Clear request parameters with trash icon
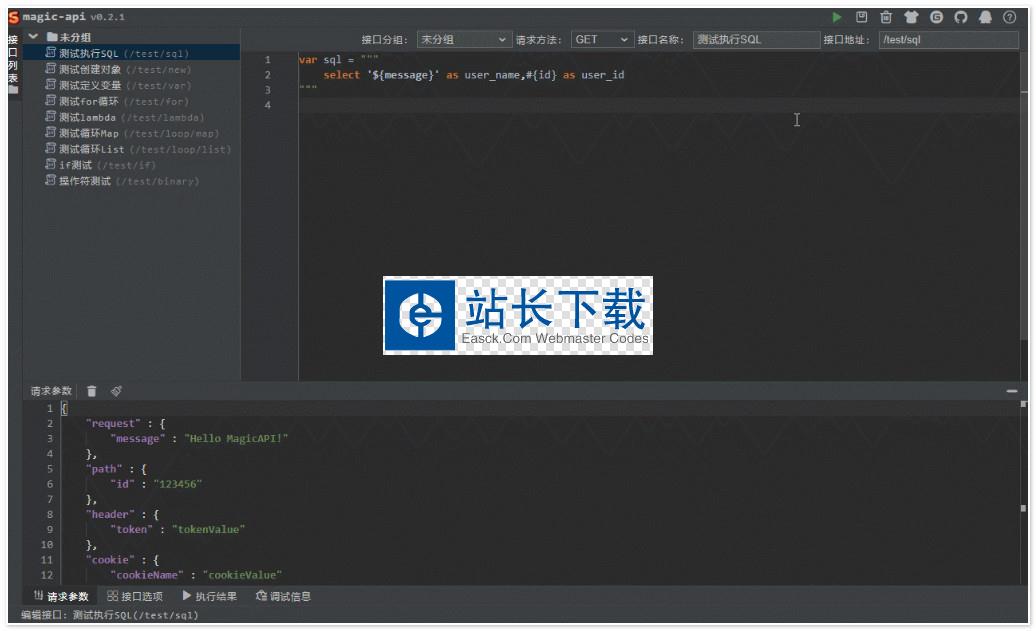Image resolution: width=1036 pixels, height=631 pixels. click(x=92, y=391)
